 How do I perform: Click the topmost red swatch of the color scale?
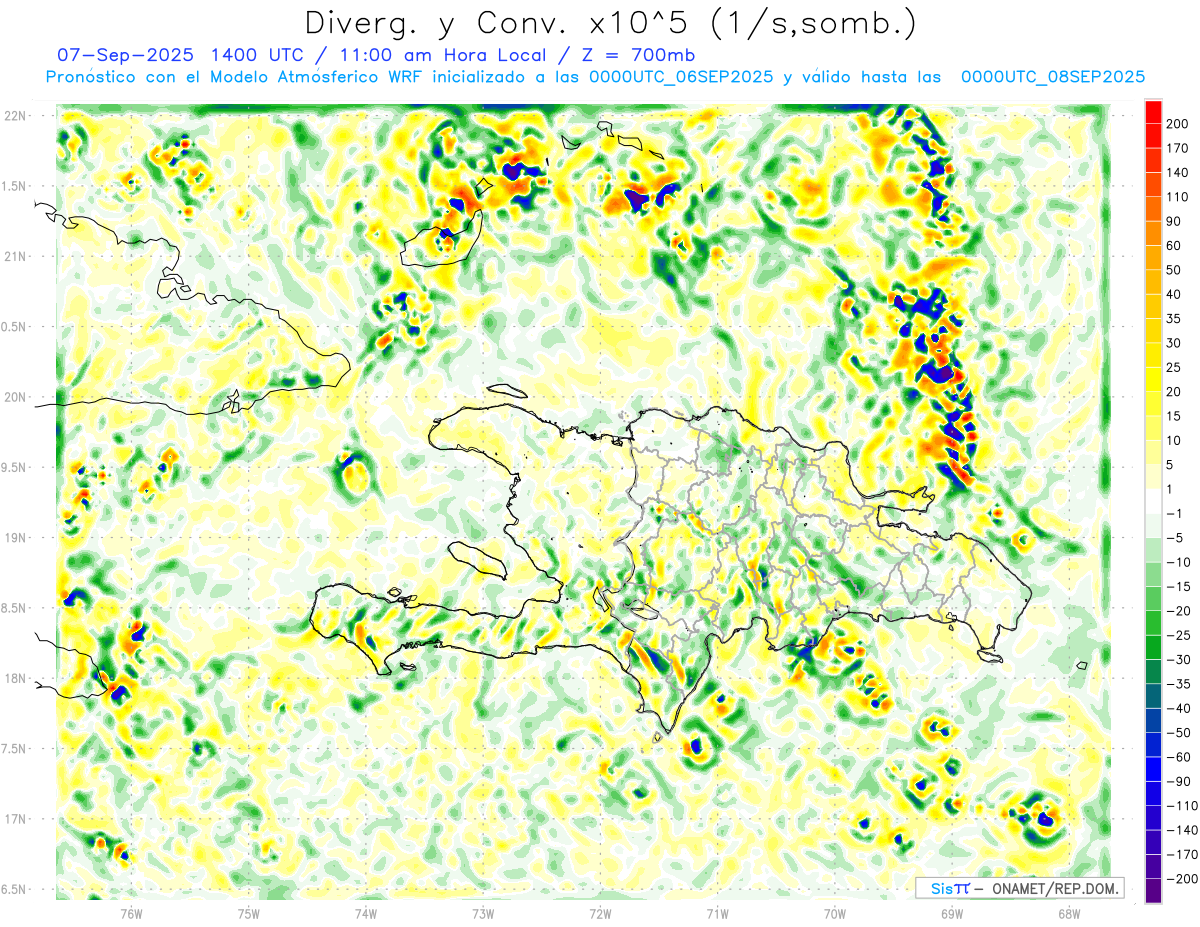1153,111
